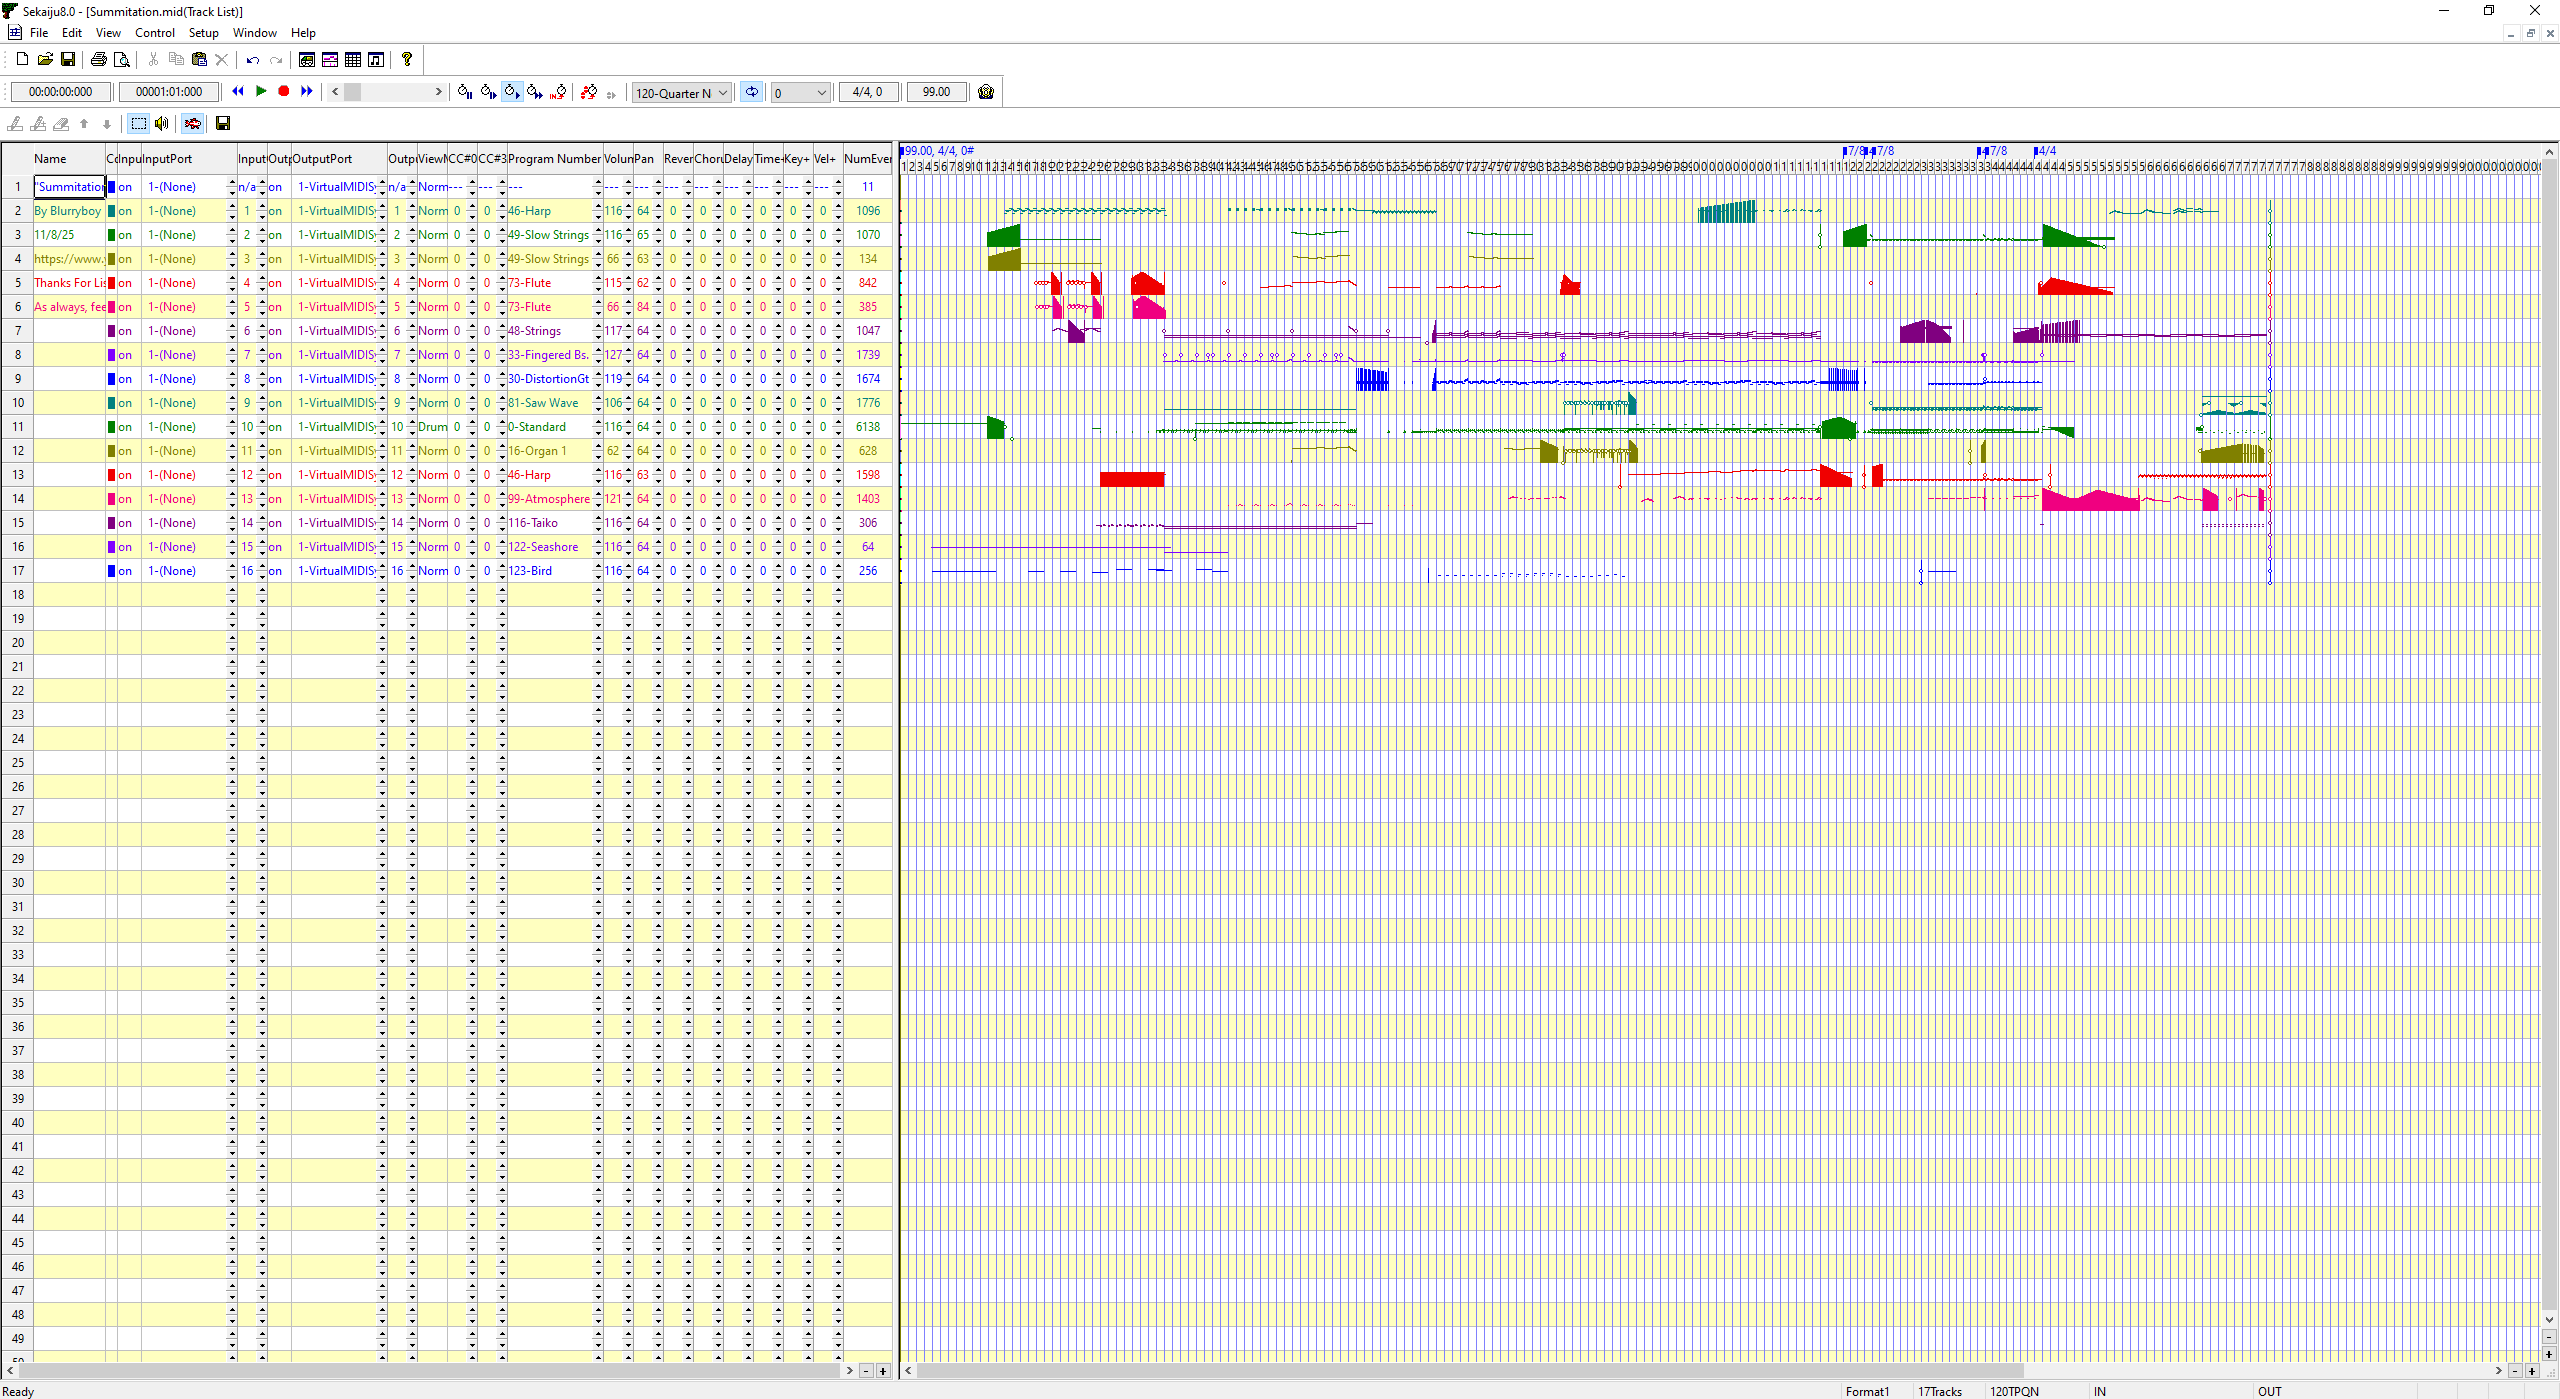The width and height of the screenshot is (2560, 1399).
Task: Open the Event List window icon
Action: coord(353,60)
